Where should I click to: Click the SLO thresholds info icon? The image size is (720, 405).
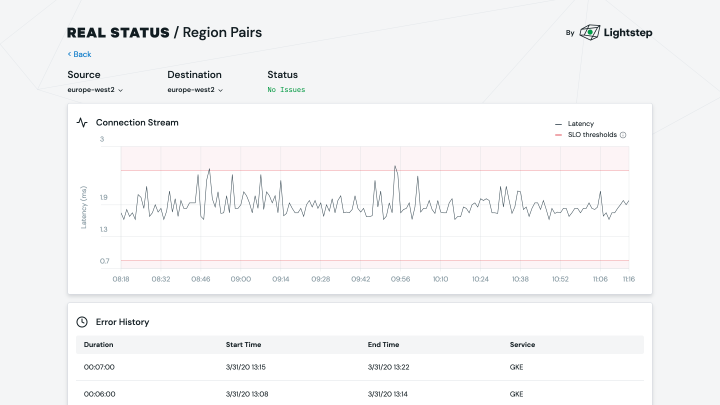click(x=623, y=135)
